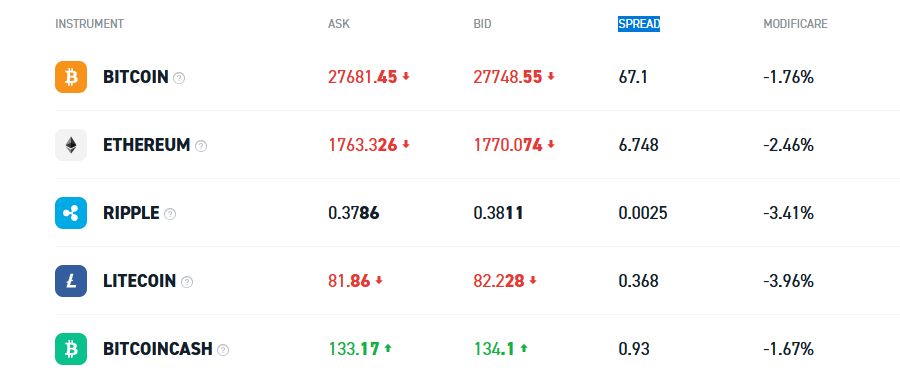Click Bitcoin spread value 67.1
This screenshot has width=900, height=380.
click(633, 77)
